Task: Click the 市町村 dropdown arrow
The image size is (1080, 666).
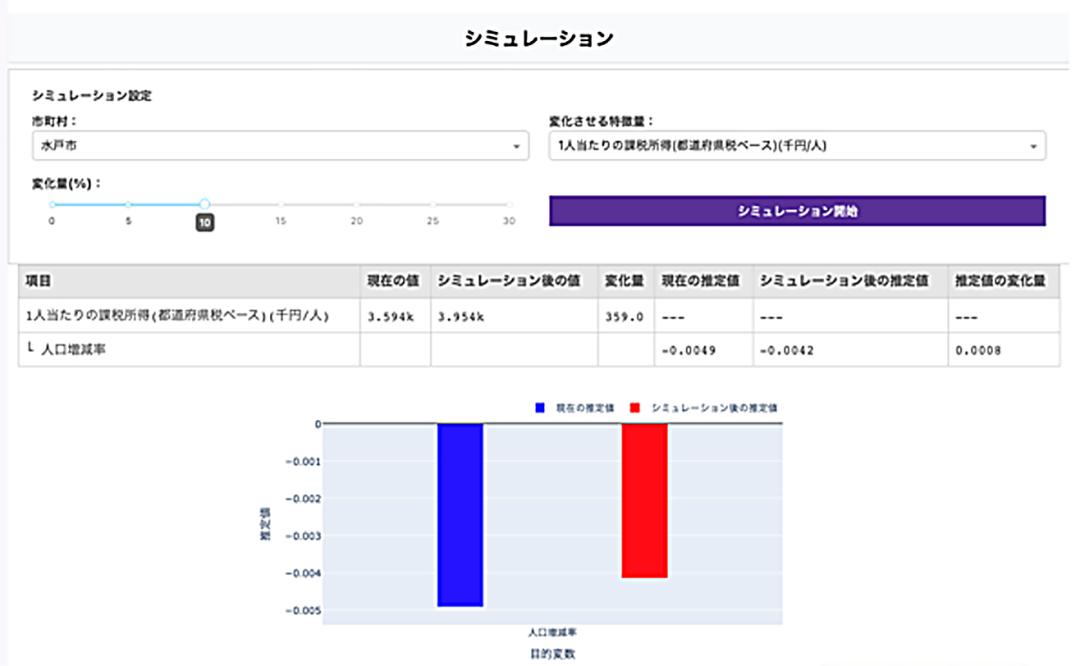Action: click(x=516, y=147)
